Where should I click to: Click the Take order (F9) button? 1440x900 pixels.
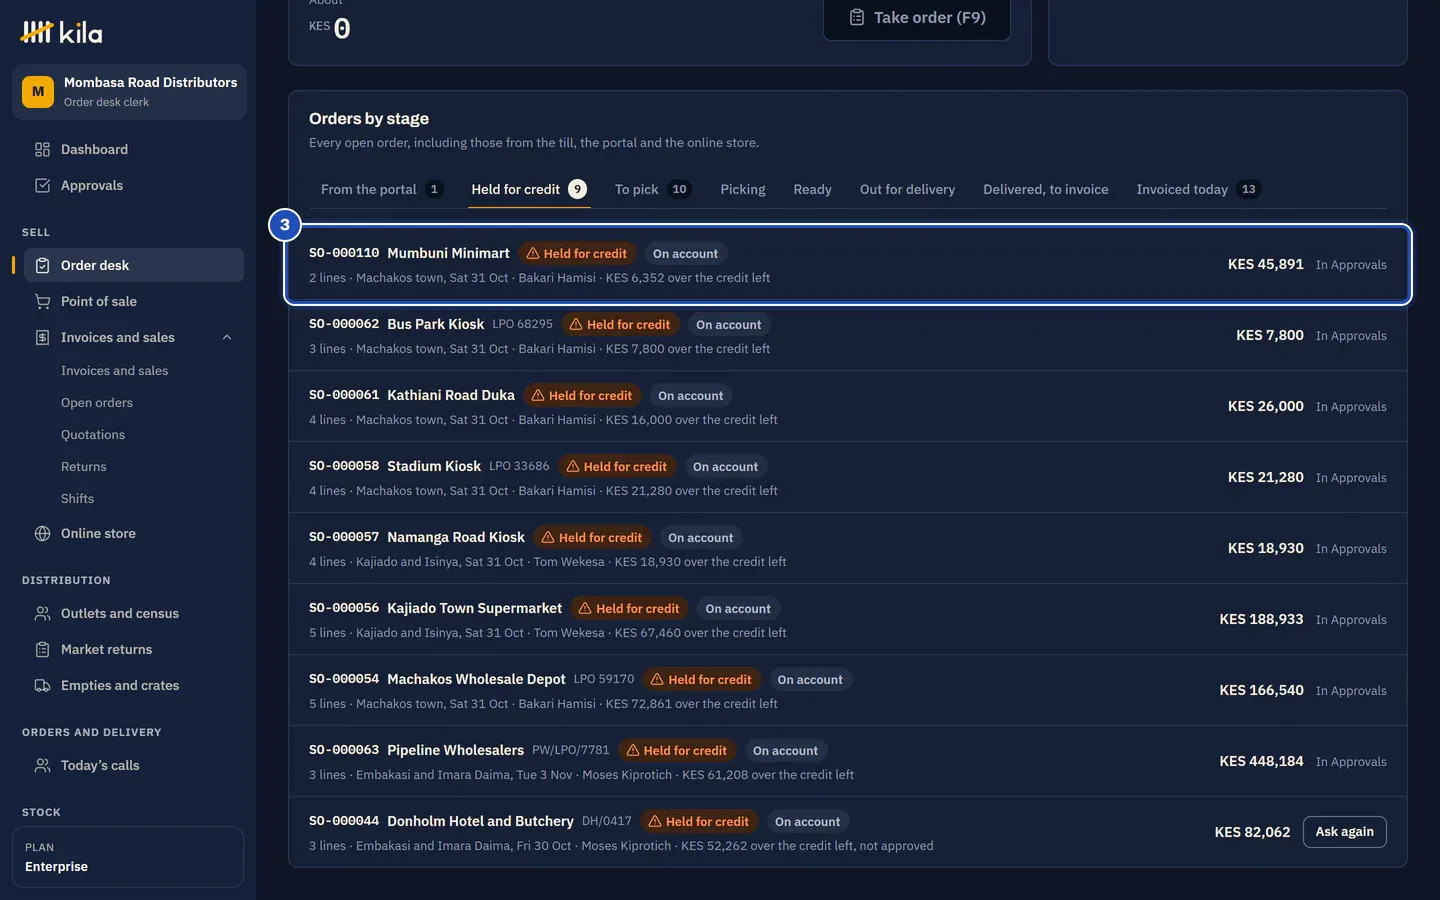[x=917, y=18]
